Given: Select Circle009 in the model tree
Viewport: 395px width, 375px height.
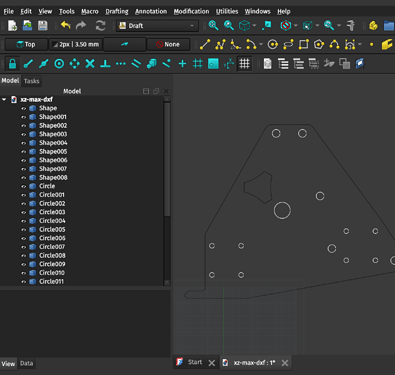Looking at the screenshot, I should click(52, 264).
